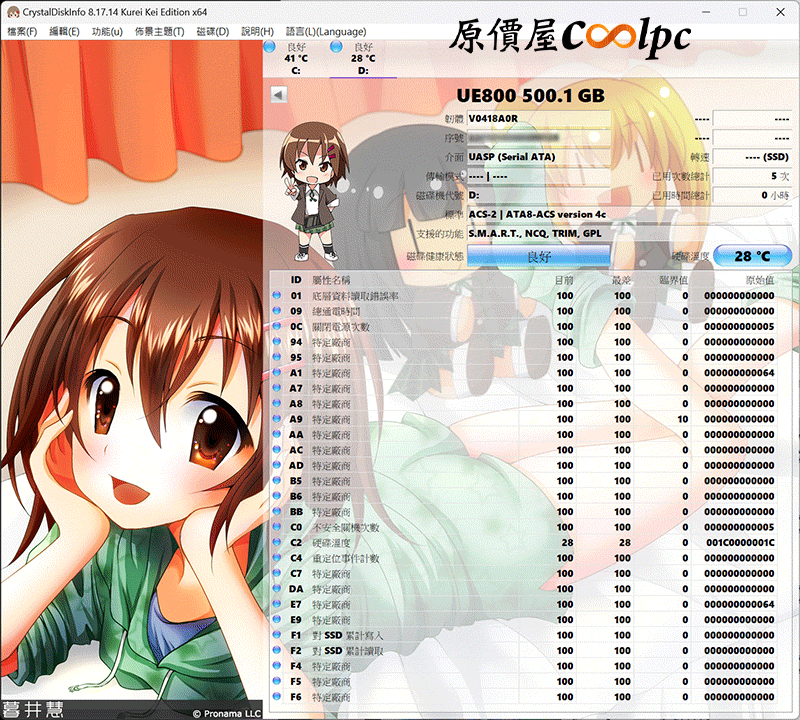Click the previous disk arrow button
This screenshot has width=800, height=720.
(279, 94)
